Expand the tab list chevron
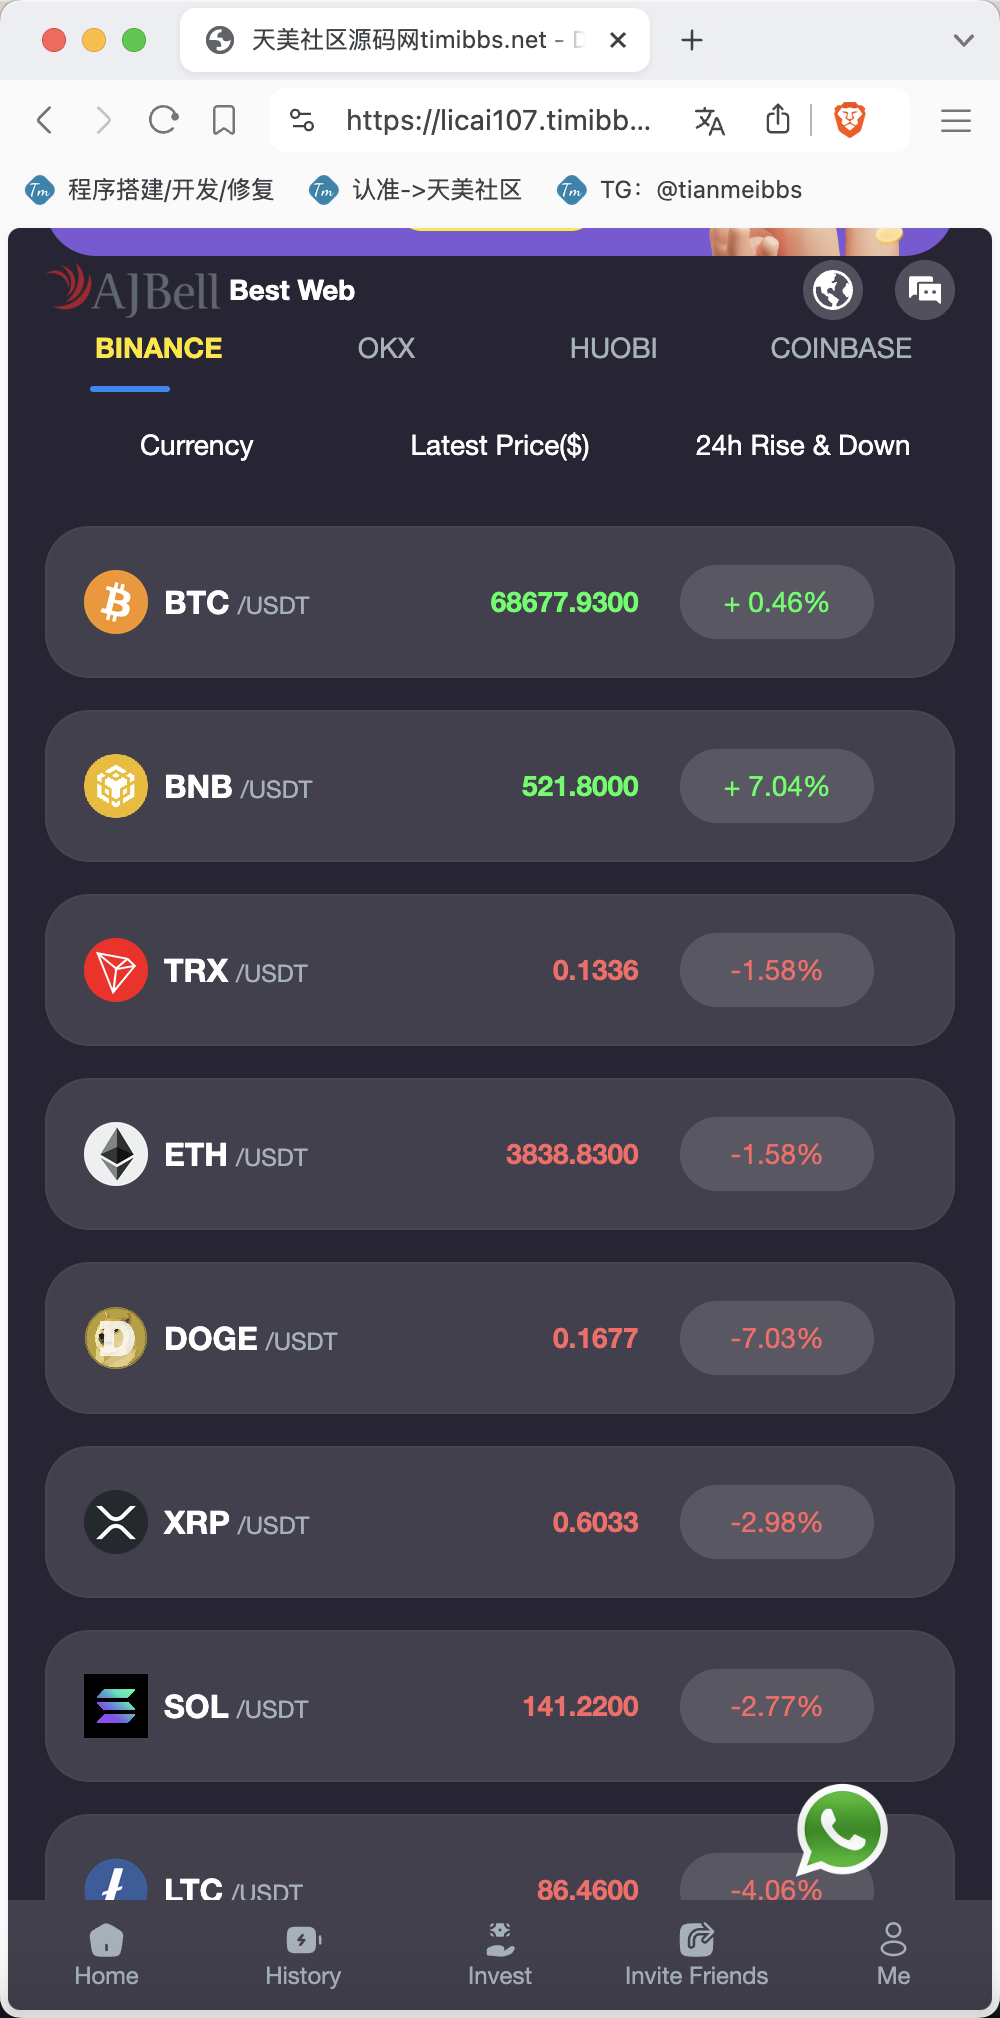The image size is (1000, 2018). point(963,40)
